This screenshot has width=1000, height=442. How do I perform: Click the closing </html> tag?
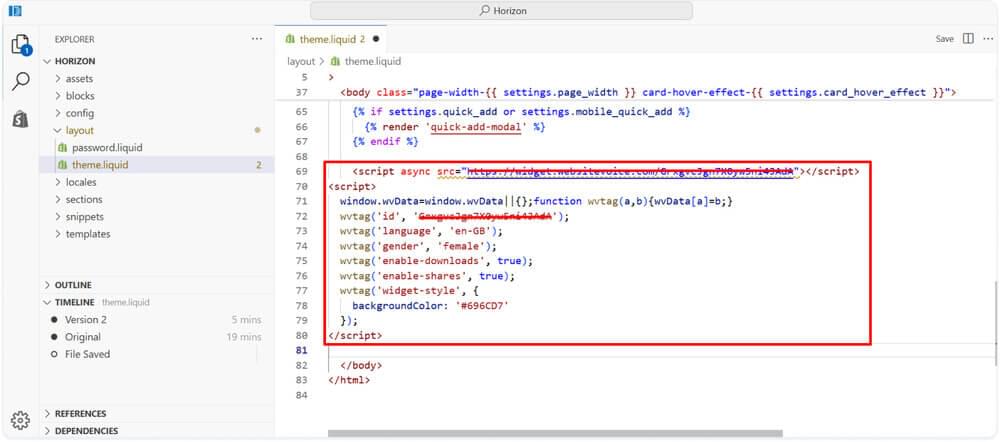point(349,380)
